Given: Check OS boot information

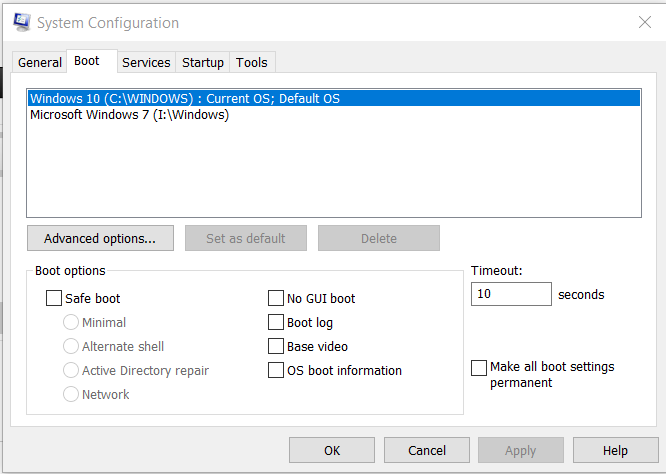Looking at the screenshot, I should click(x=276, y=370).
